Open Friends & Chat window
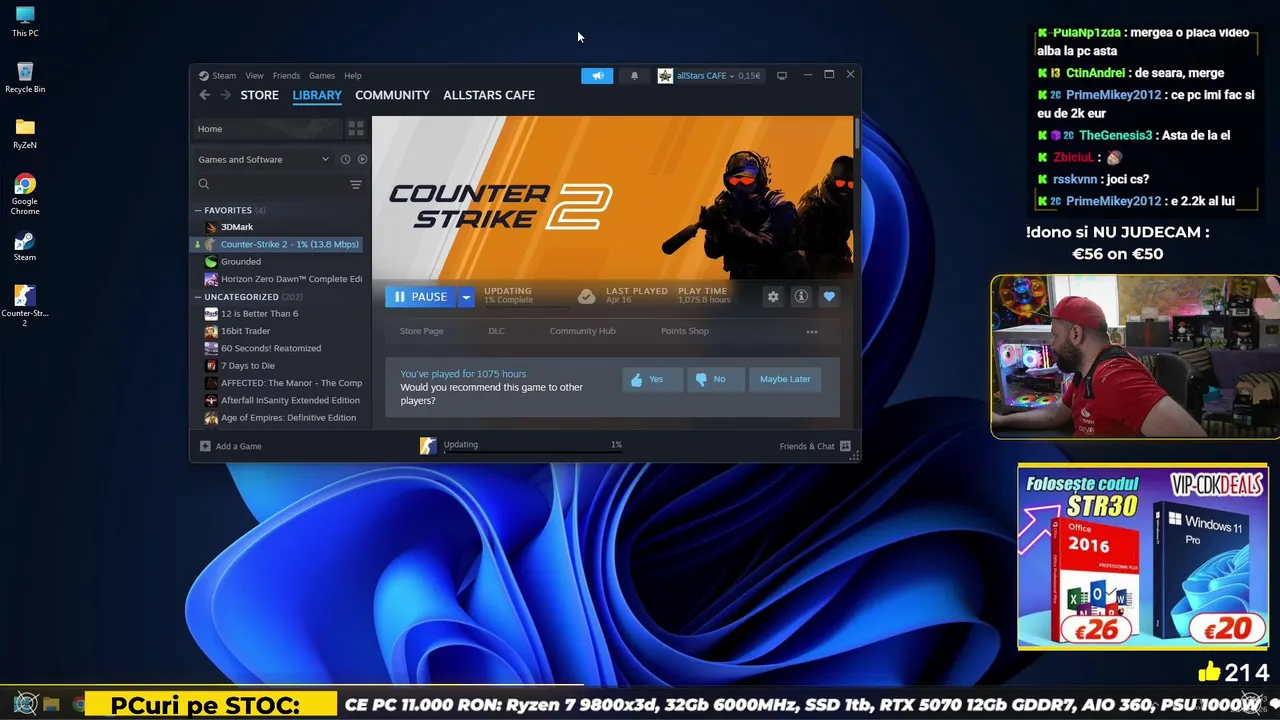The width and height of the screenshot is (1280, 720). 815,446
